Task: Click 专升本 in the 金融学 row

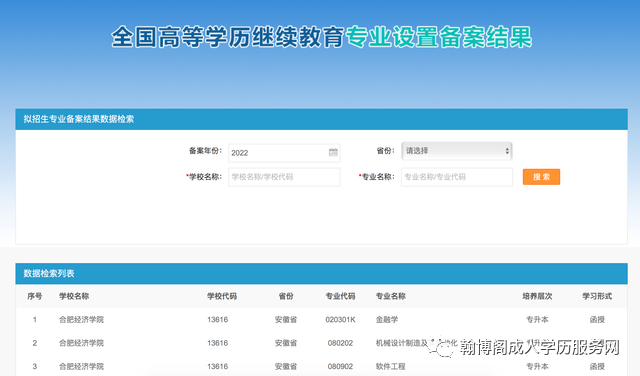Action: click(x=537, y=320)
